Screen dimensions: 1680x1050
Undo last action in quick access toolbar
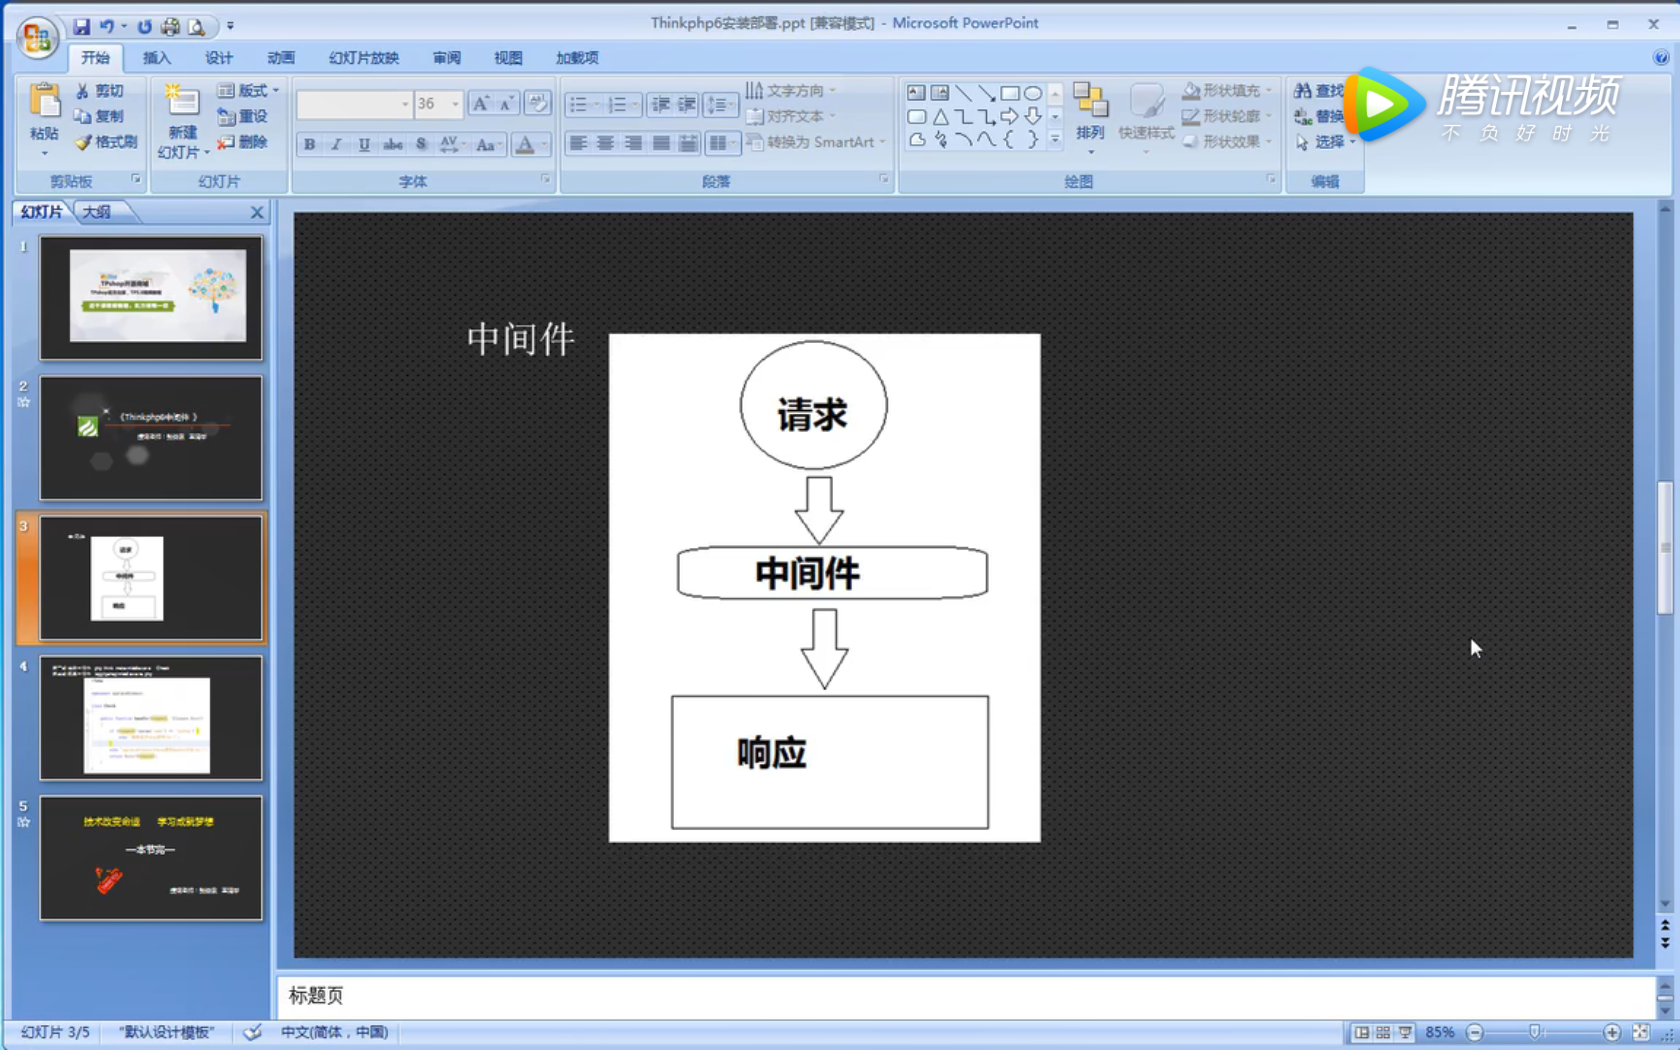[106, 26]
